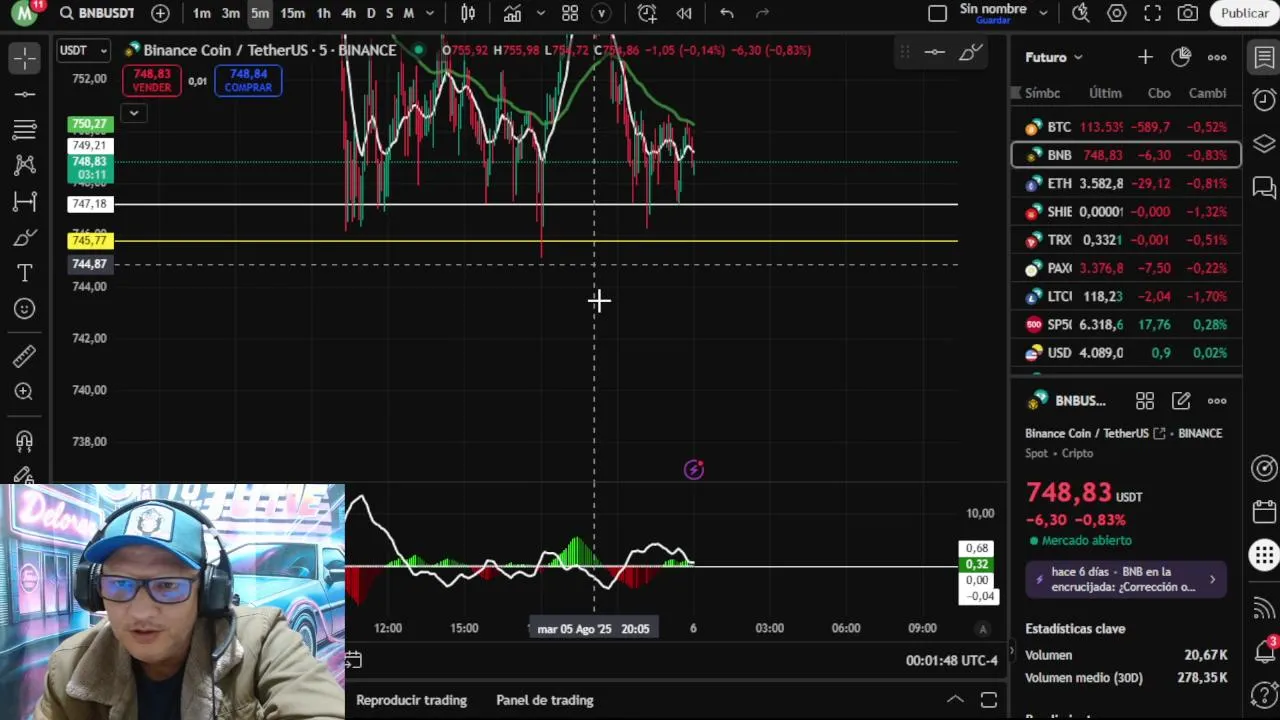Select chart layout square icon
Viewport: 1280px width, 720px height.
click(x=937, y=13)
